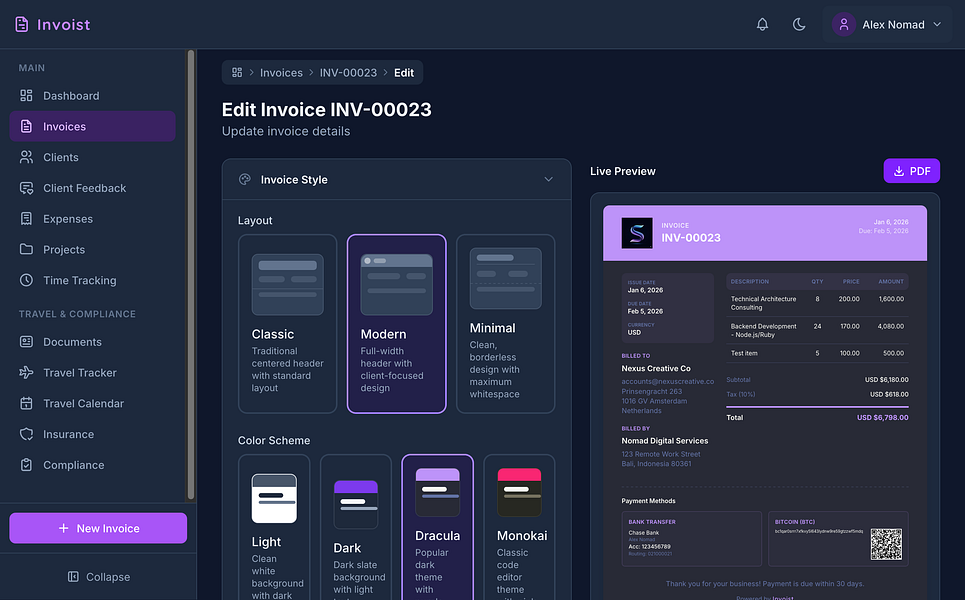Choose the Light color scheme
Image resolution: width=965 pixels, height=600 pixels.
click(274, 527)
